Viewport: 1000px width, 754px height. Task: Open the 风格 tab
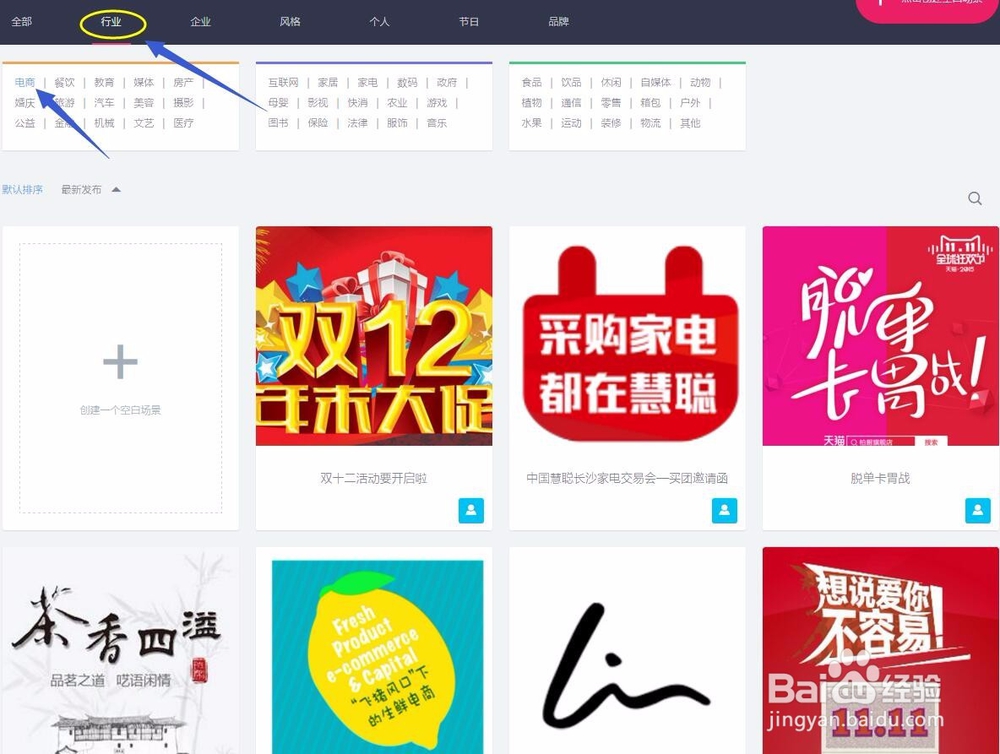289,21
